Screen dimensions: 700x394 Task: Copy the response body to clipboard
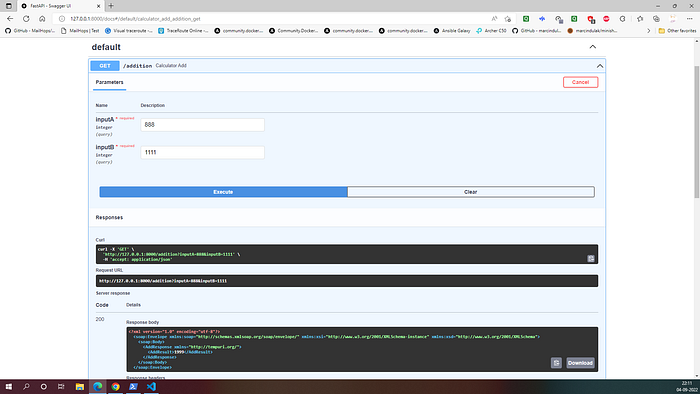click(x=556, y=363)
